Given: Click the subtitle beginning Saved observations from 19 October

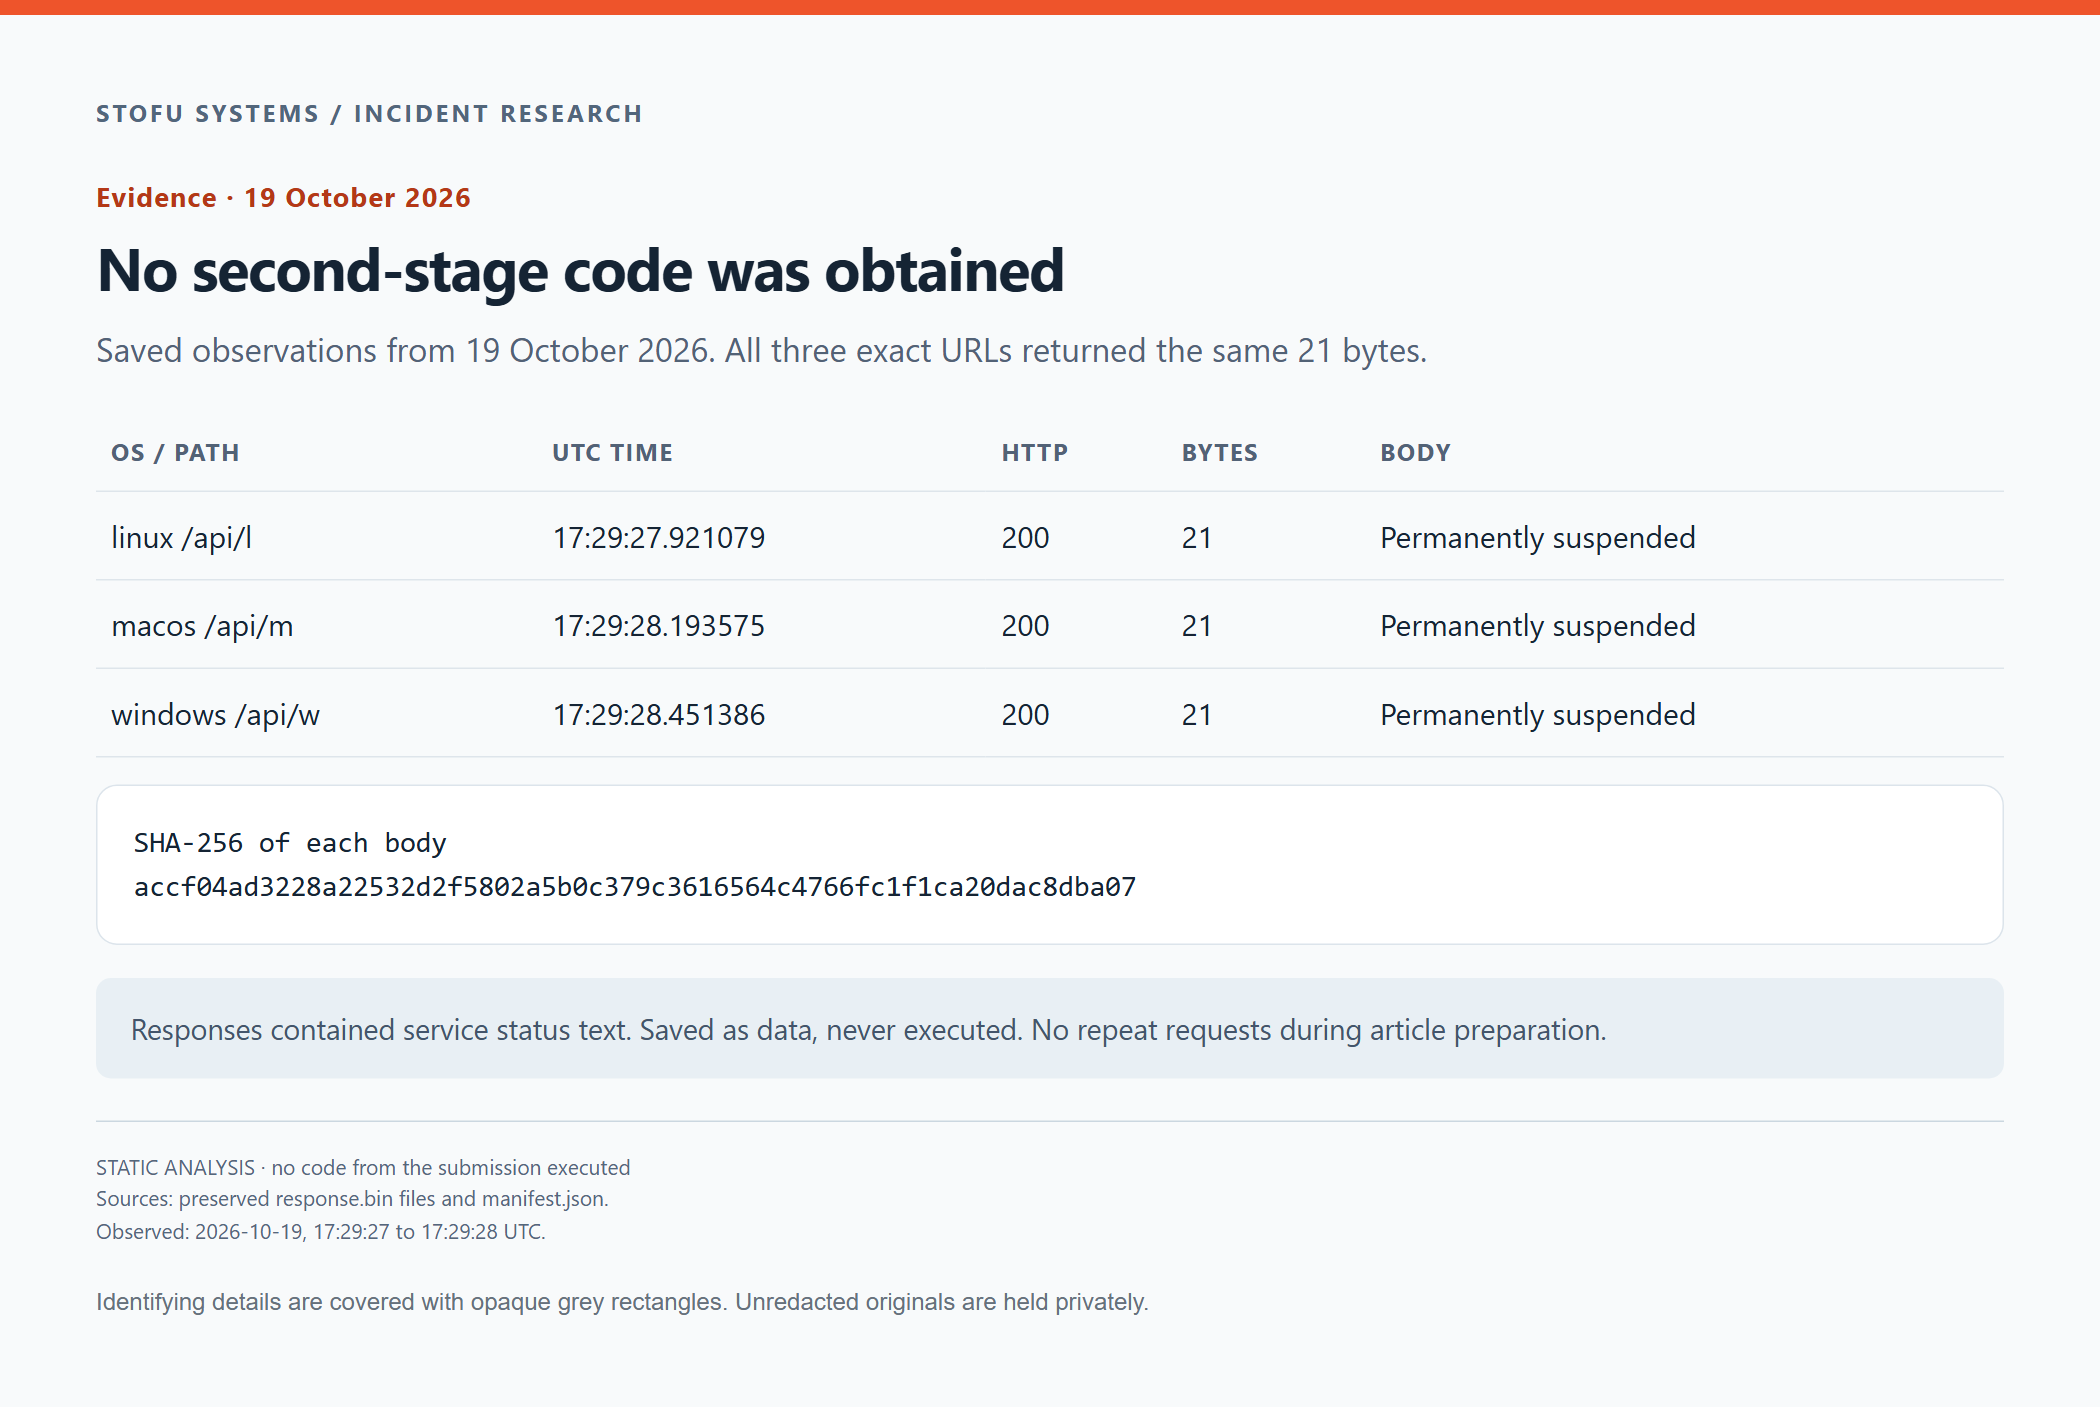Looking at the screenshot, I should pyautogui.click(x=761, y=351).
